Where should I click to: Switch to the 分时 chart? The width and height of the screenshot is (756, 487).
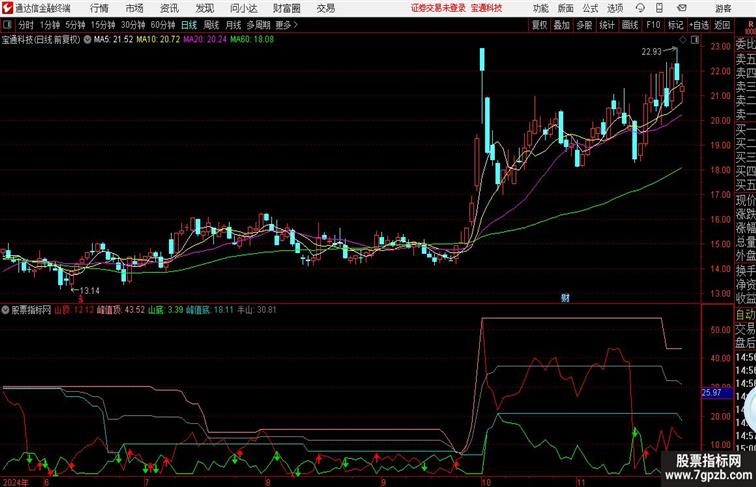[x=26, y=25]
